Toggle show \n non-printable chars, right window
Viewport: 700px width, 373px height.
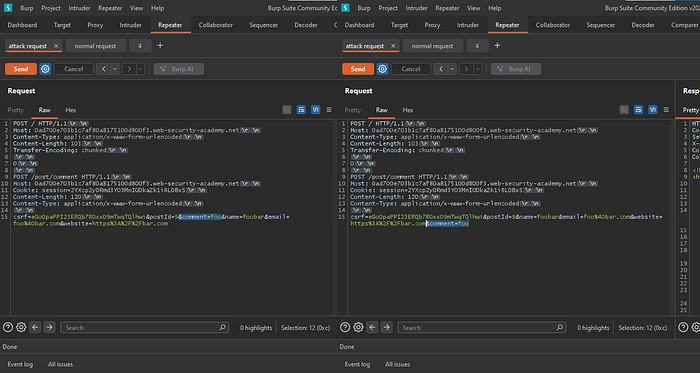pyautogui.click(x=653, y=110)
